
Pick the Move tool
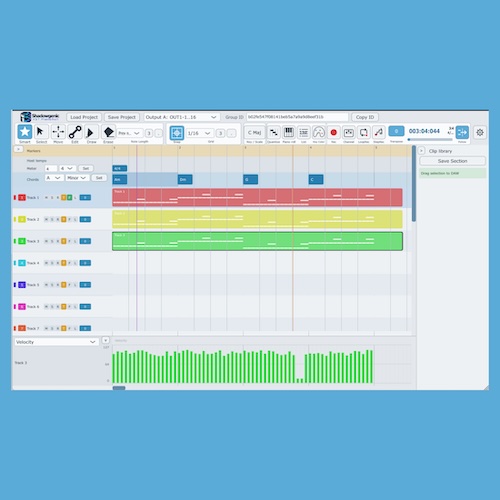pos(58,132)
